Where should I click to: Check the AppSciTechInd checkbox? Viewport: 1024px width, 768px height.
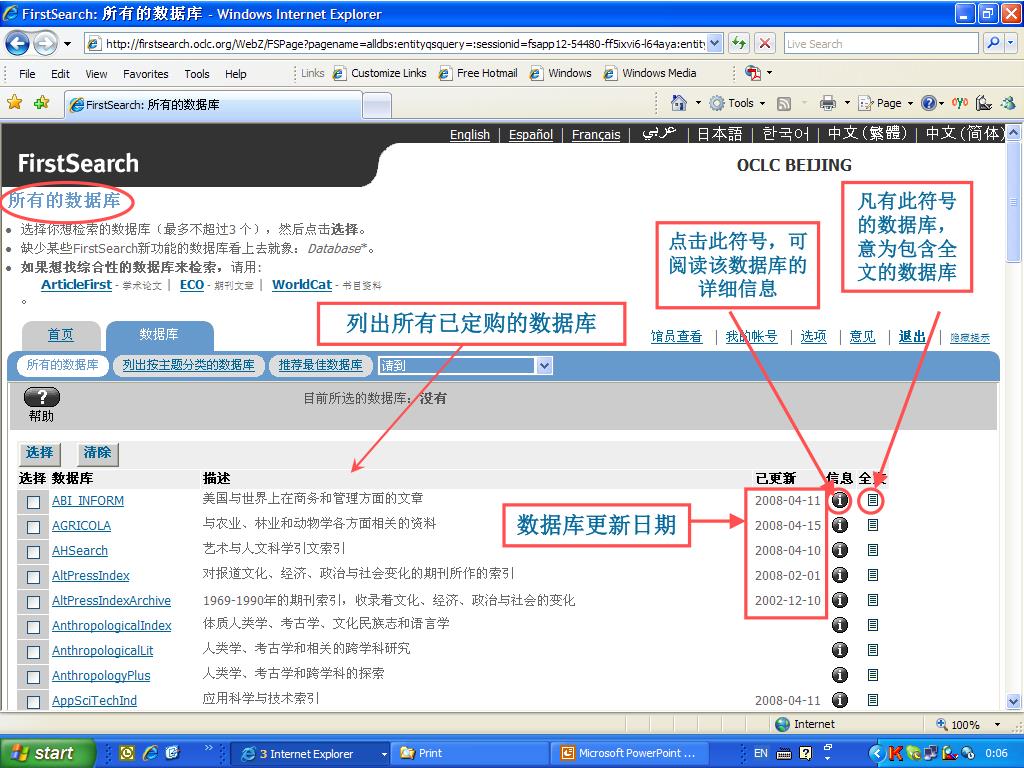33,701
